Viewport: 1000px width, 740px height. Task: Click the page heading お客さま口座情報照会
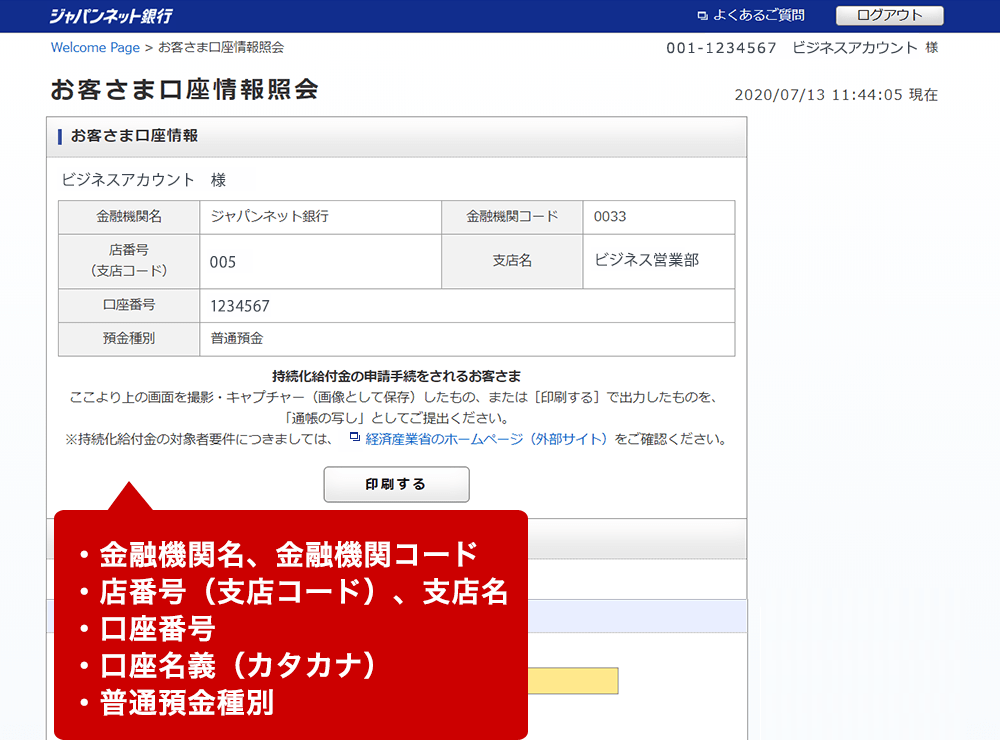point(184,89)
